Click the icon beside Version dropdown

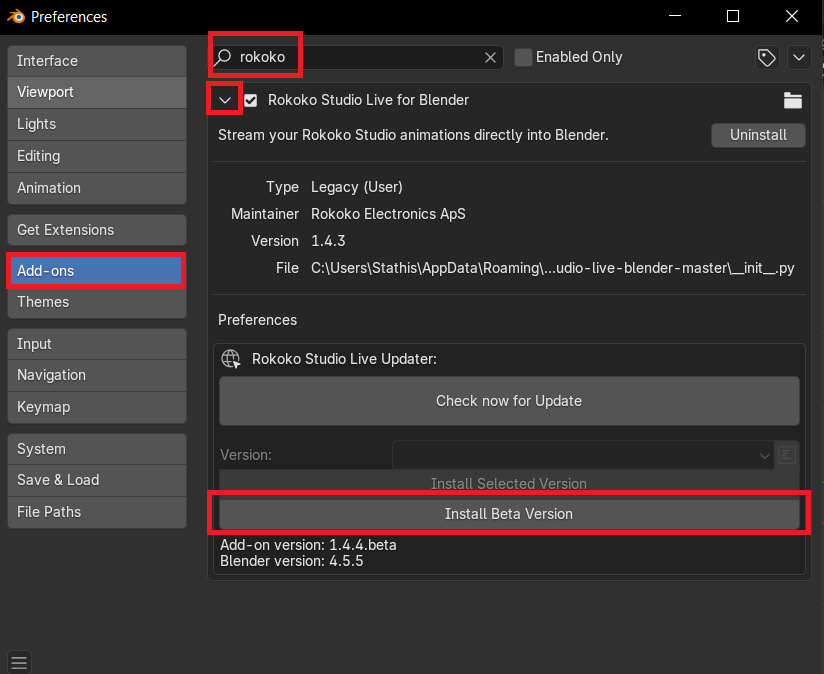point(788,455)
